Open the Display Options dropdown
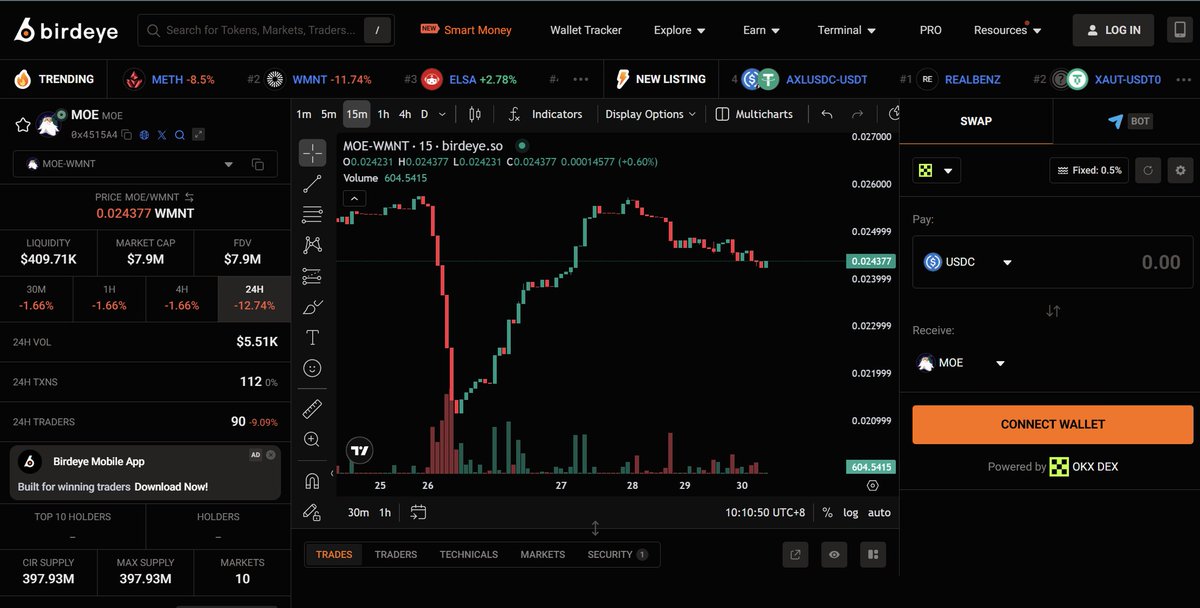This screenshot has width=1200, height=608. pyautogui.click(x=651, y=114)
